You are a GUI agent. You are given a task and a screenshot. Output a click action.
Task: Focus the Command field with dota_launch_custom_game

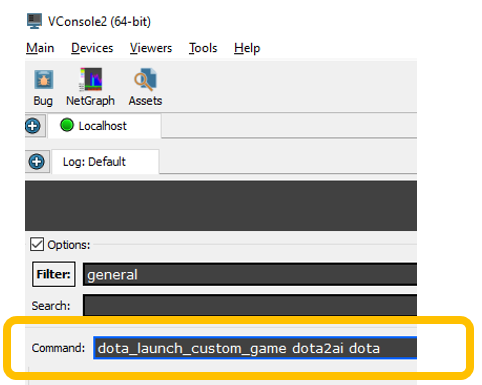pos(255,348)
